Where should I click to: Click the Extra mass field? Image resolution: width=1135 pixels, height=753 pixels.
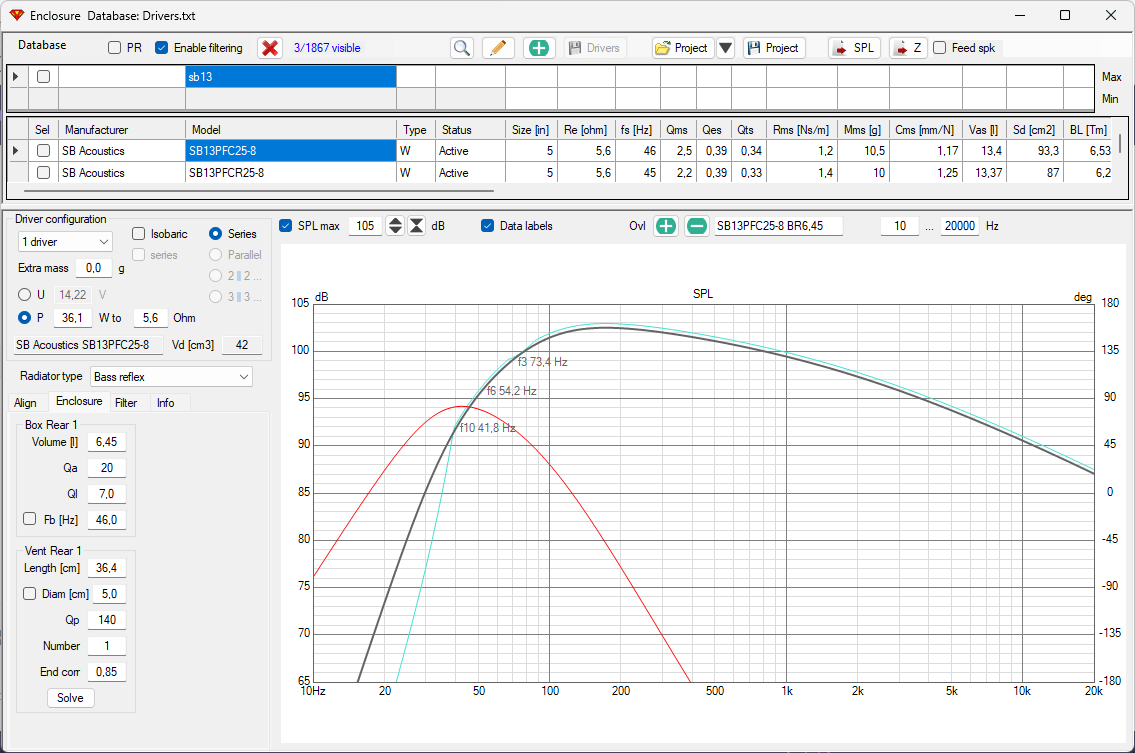(94, 268)
